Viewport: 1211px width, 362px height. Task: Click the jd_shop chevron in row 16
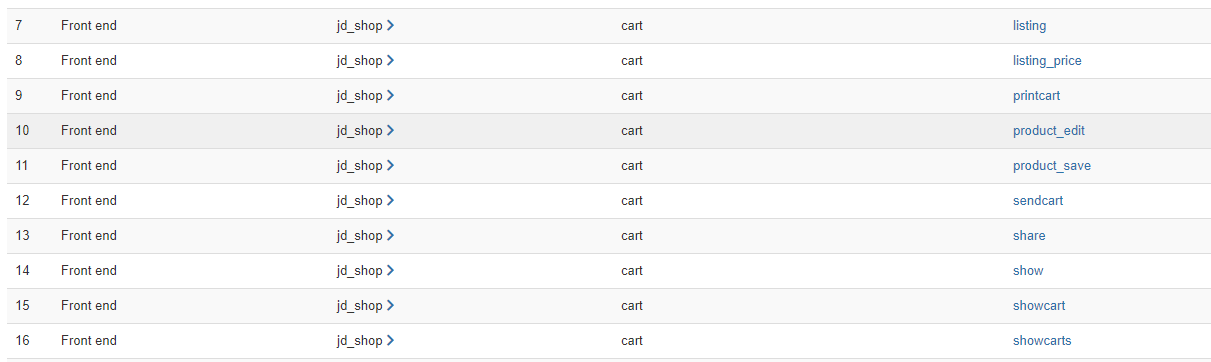click(390, 341)
